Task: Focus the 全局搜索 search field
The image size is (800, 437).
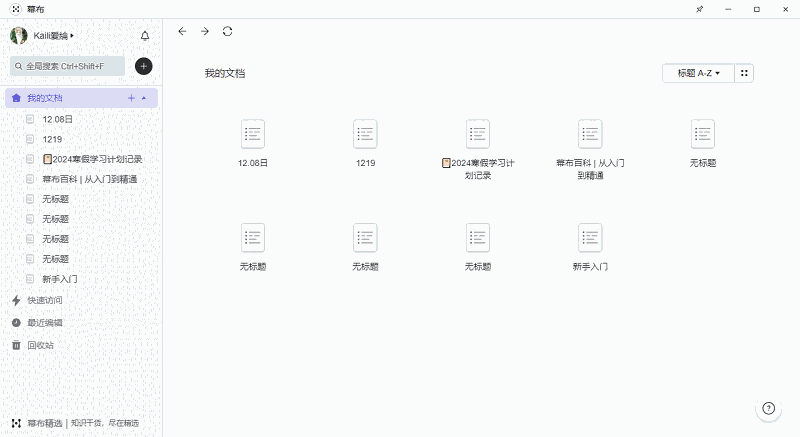Action: [67, 66]
